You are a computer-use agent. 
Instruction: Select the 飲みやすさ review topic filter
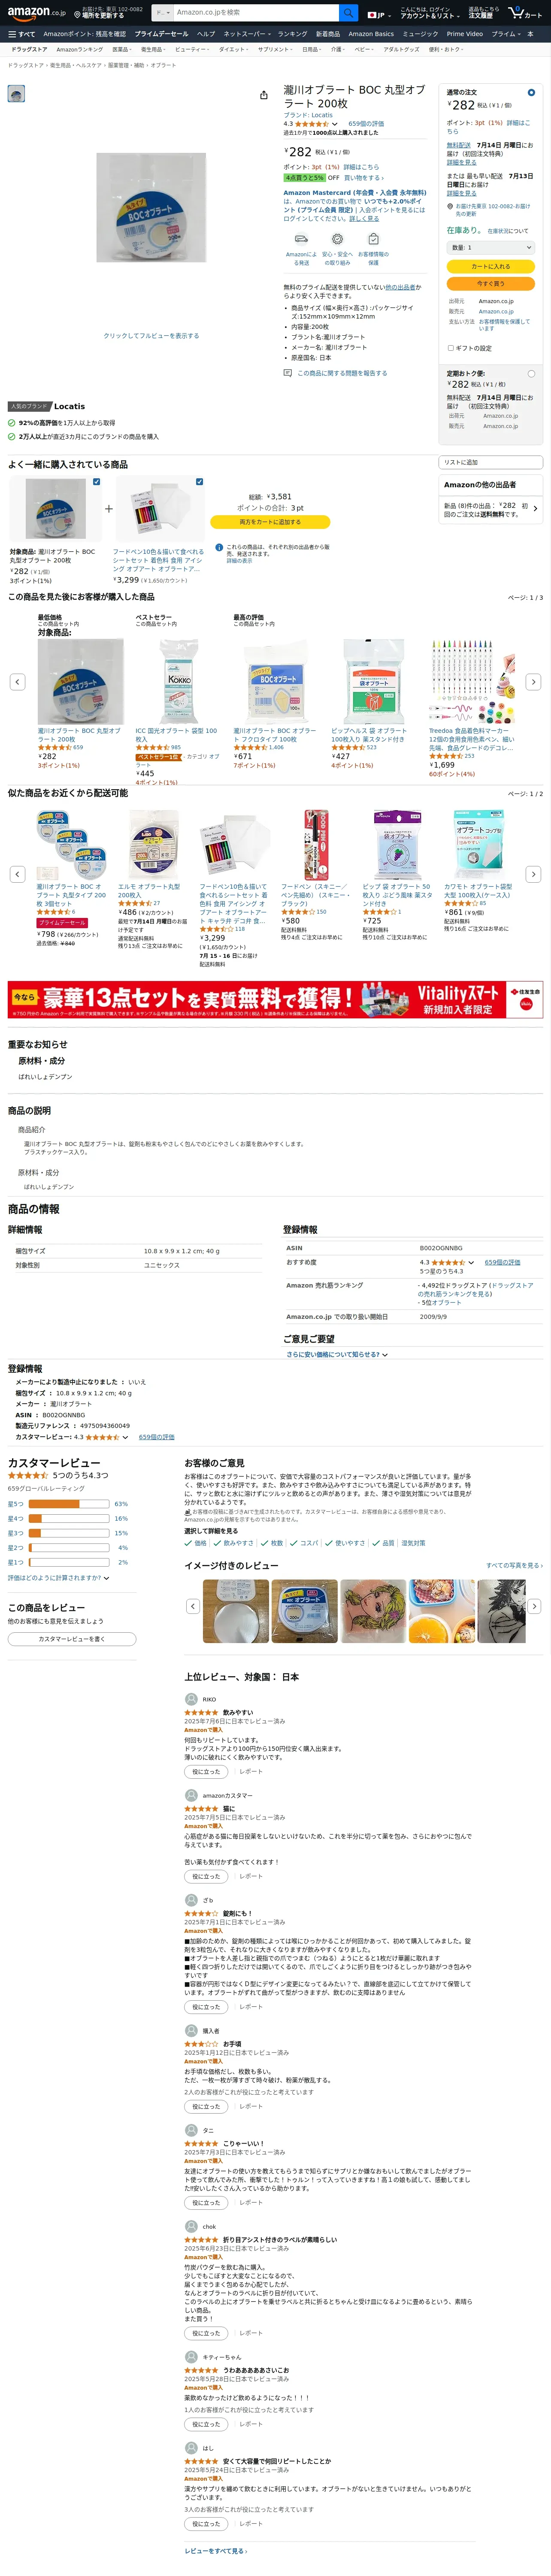234,1543
